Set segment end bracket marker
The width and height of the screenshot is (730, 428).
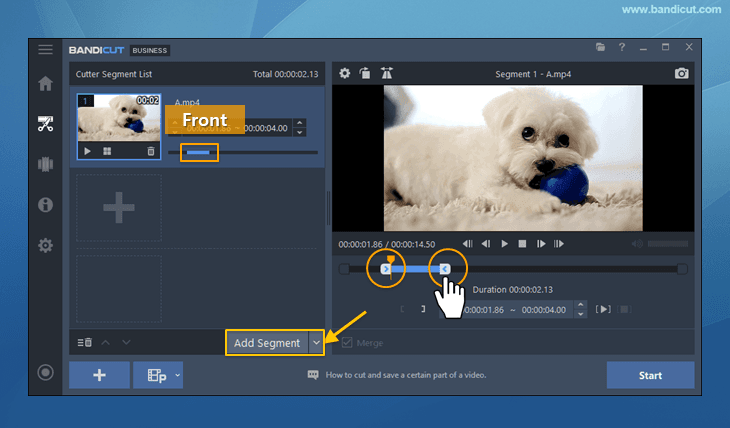pos(423,309)
